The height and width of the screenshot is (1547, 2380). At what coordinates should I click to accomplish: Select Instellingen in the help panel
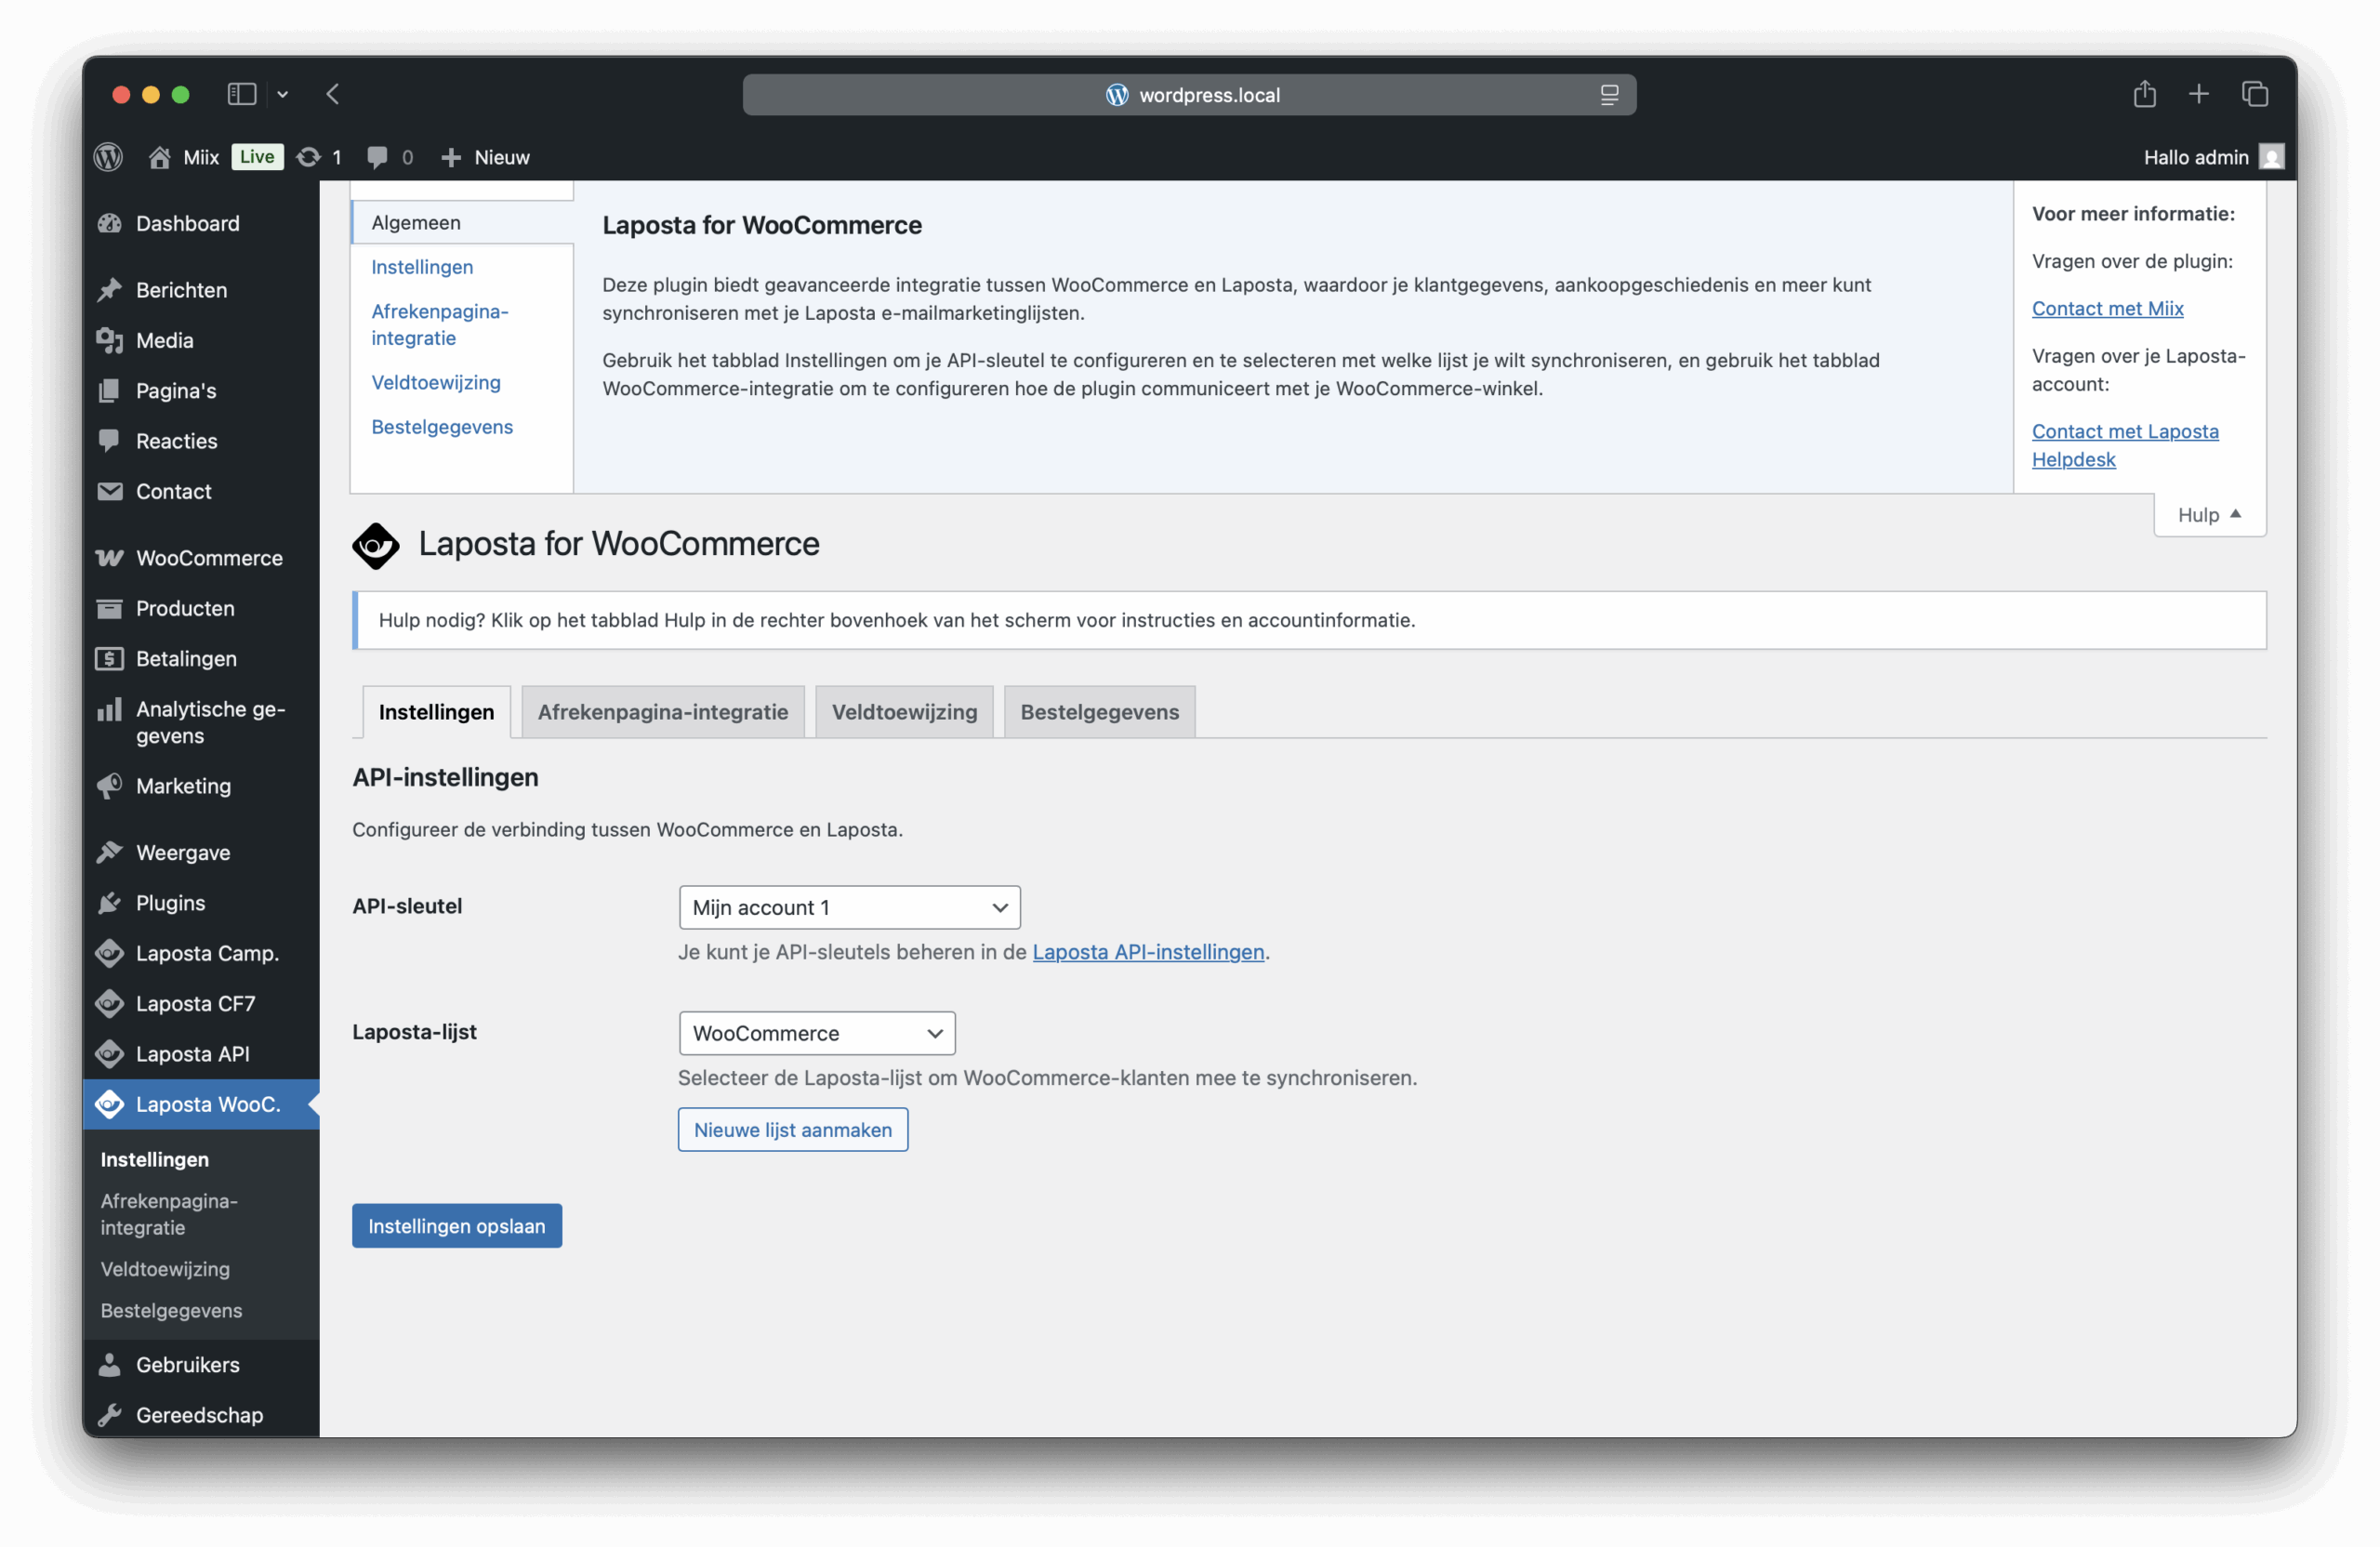(422, 267)
